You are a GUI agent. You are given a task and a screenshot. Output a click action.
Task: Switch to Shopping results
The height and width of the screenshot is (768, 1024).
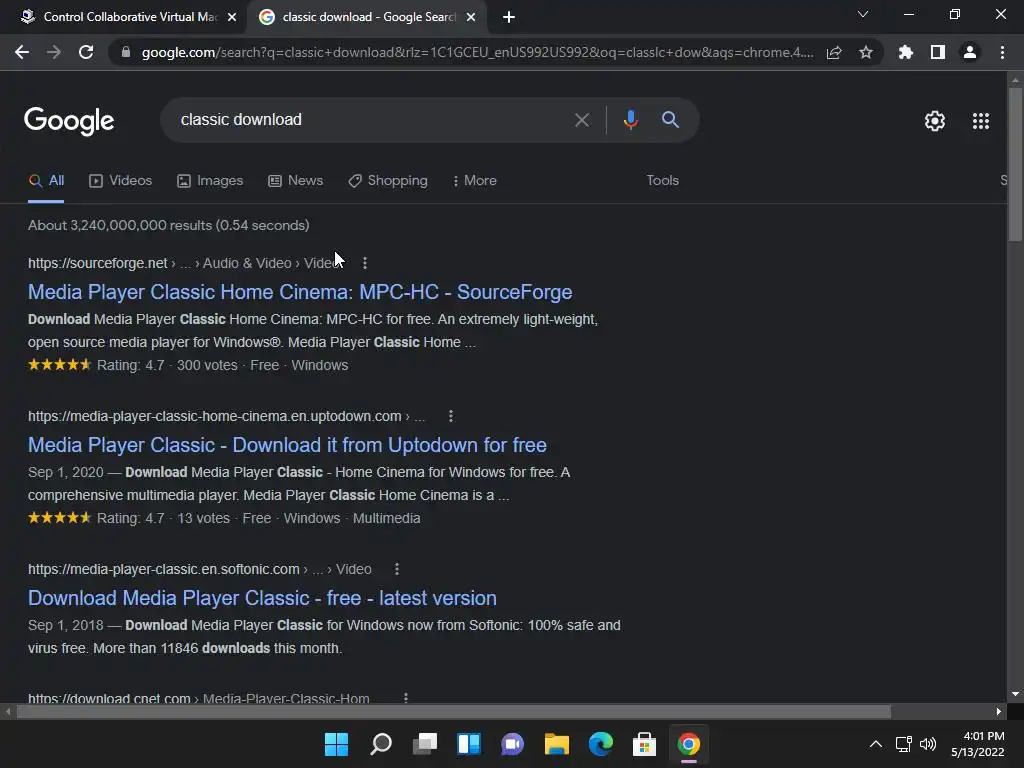[x=388, y=181]
